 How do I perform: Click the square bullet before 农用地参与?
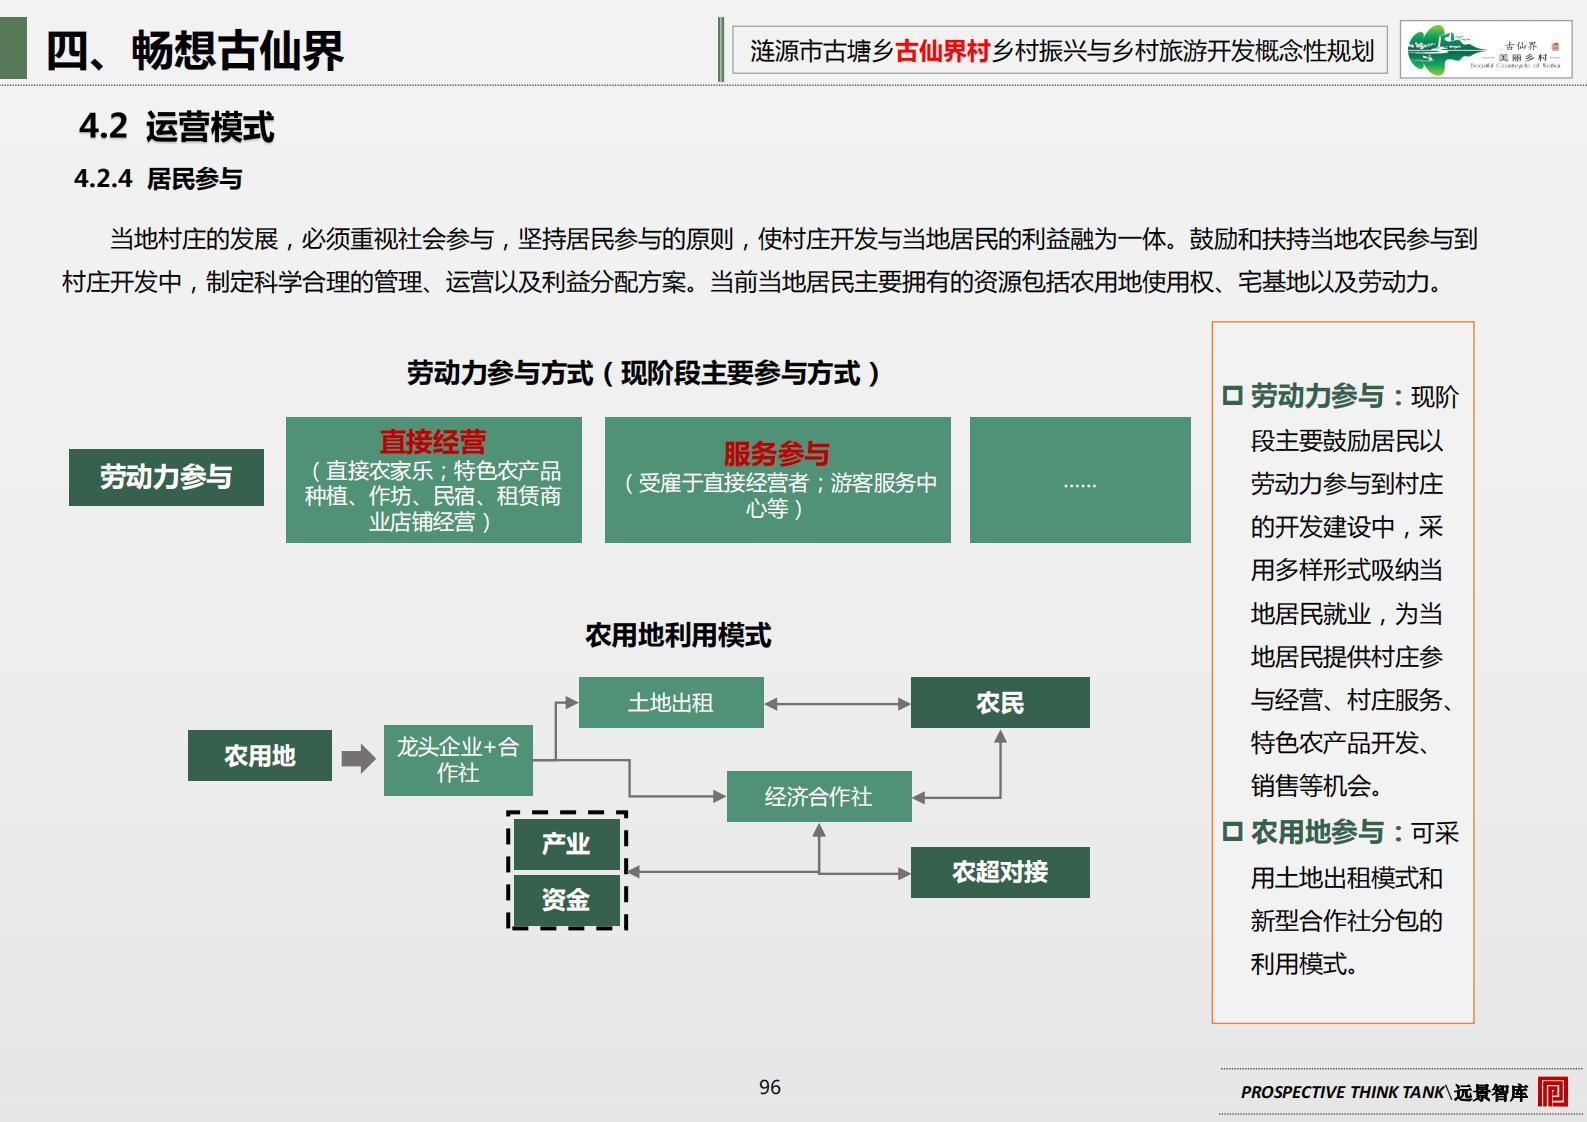click(x=1232, y=832)
